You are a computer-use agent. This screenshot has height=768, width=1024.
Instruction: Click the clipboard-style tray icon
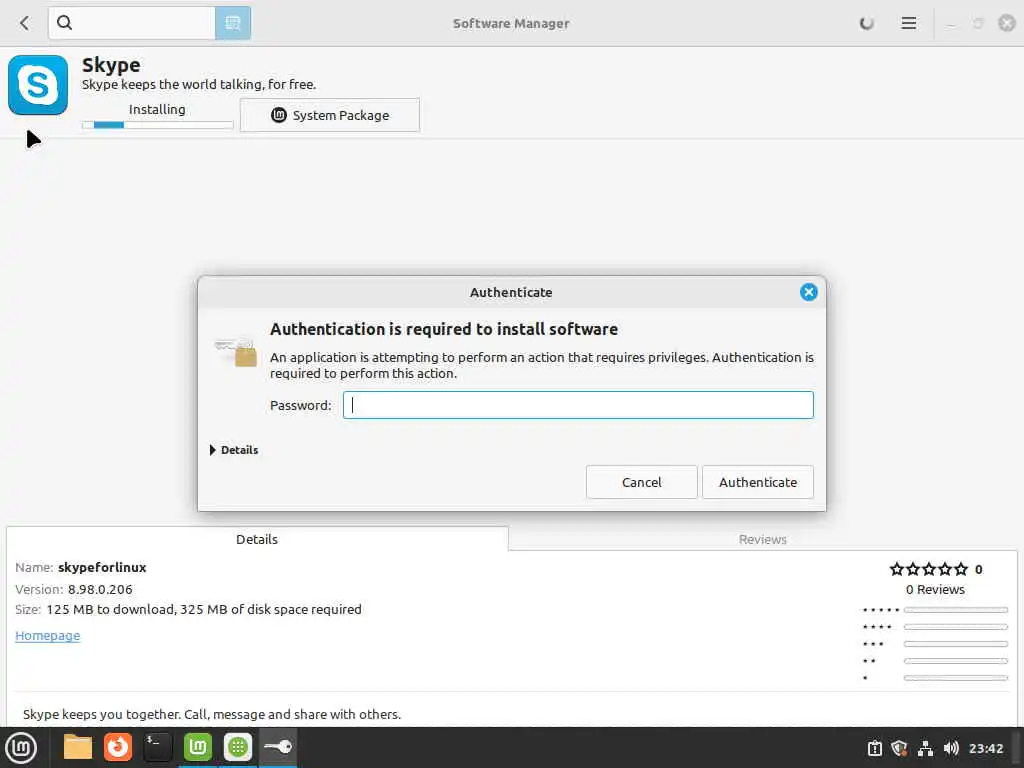click(874, 748)
